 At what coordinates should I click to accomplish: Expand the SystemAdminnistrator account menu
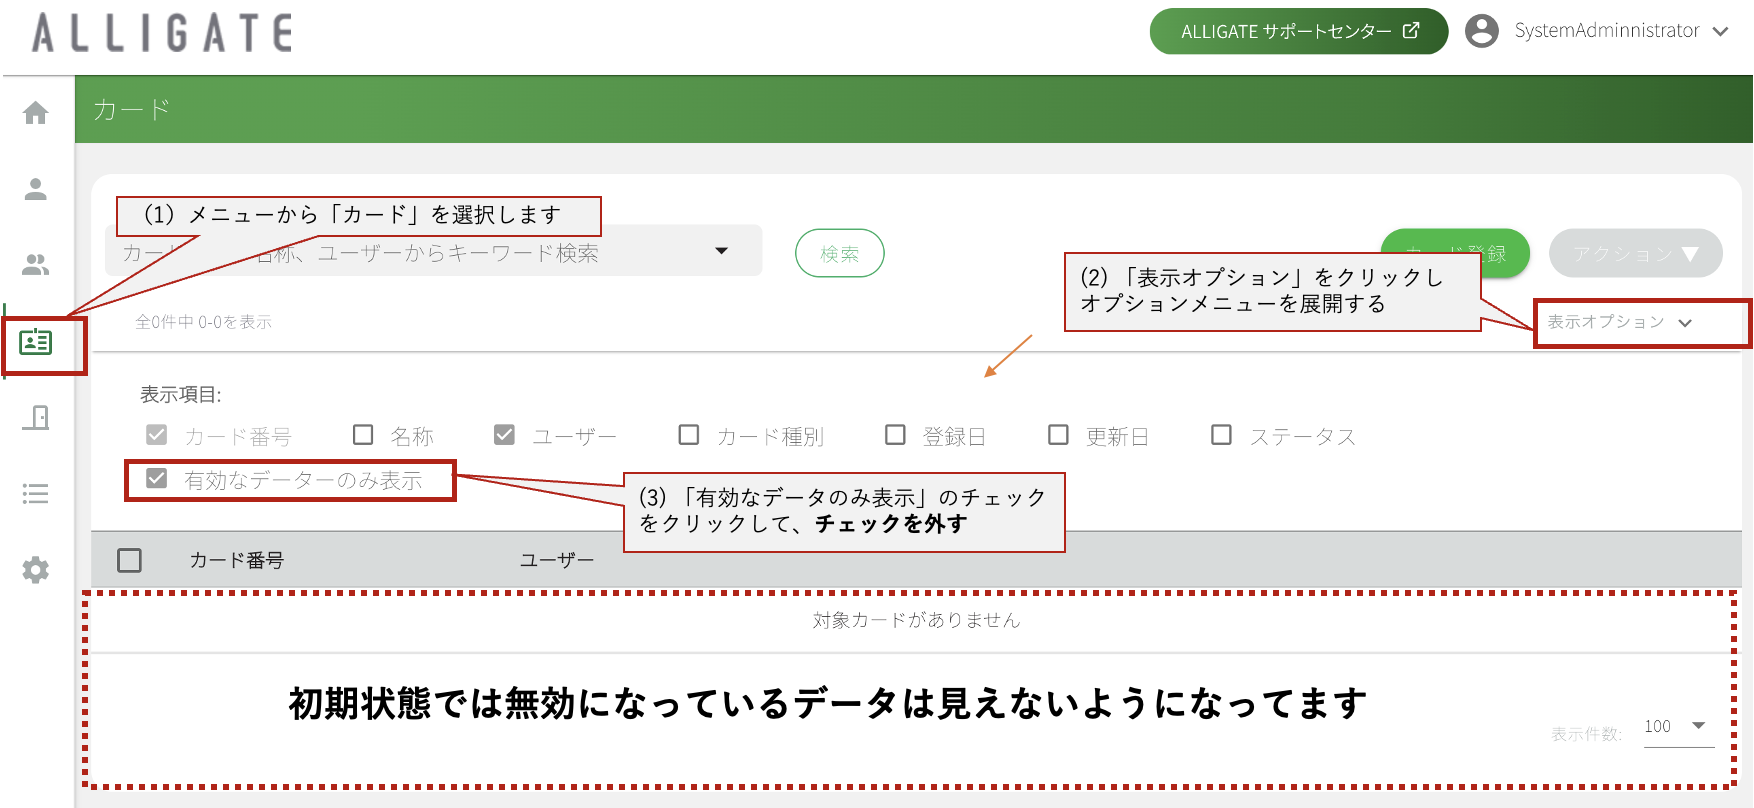pos(1621,31)
